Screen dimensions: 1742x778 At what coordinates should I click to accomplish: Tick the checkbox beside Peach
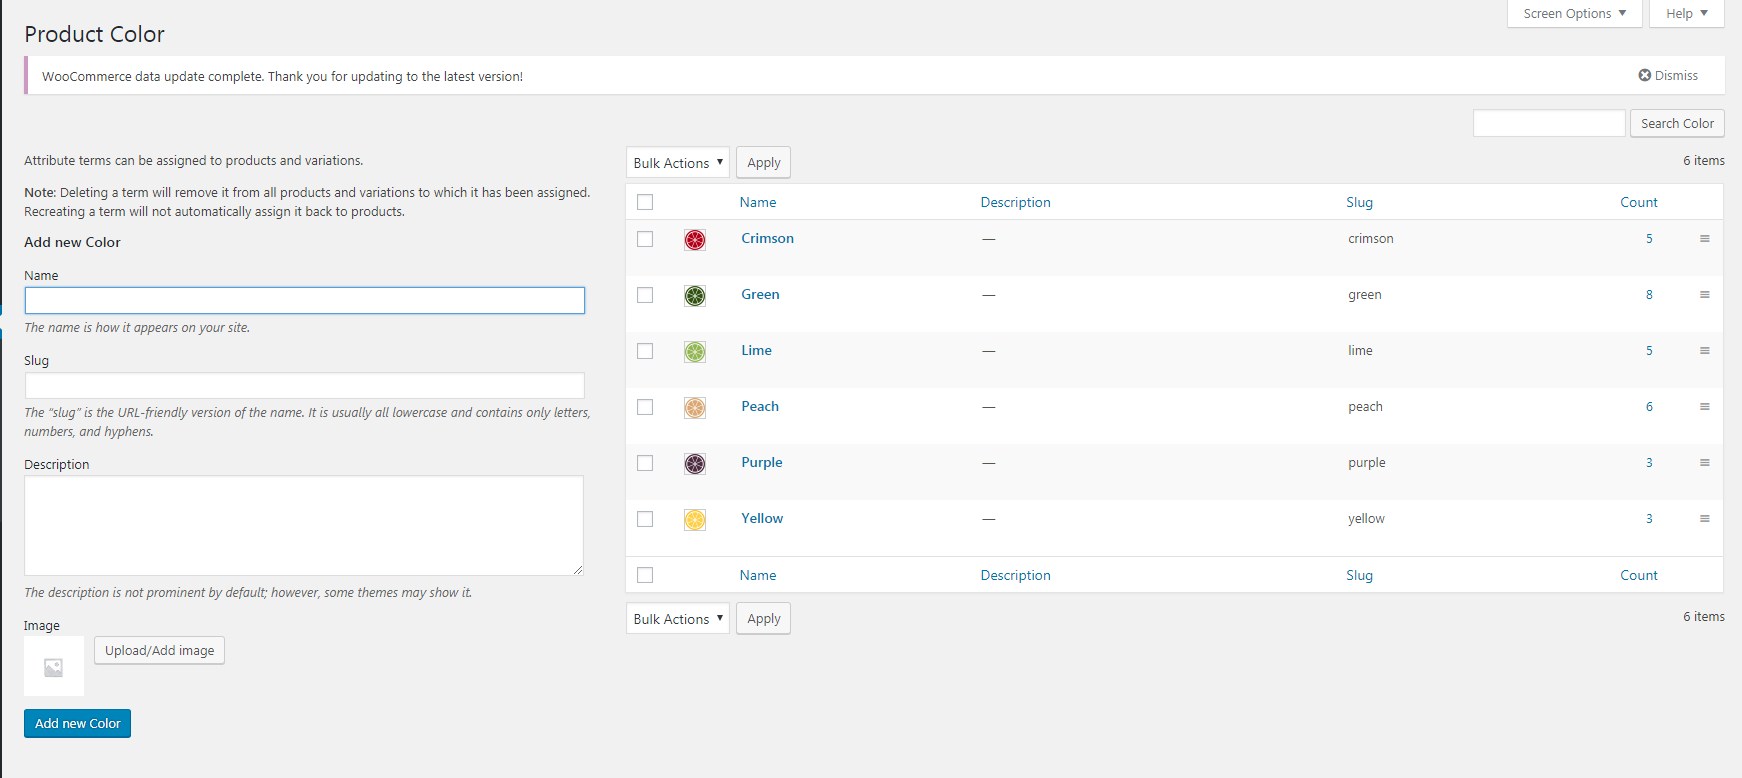point(645,407)
